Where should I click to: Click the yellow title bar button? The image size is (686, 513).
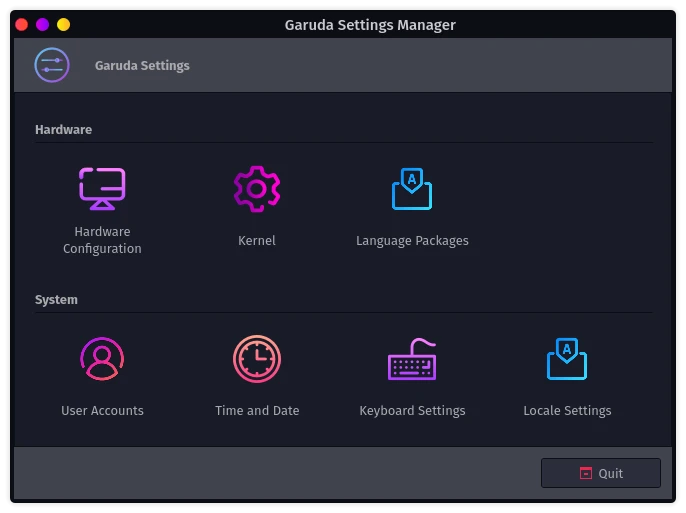[63, 24]
